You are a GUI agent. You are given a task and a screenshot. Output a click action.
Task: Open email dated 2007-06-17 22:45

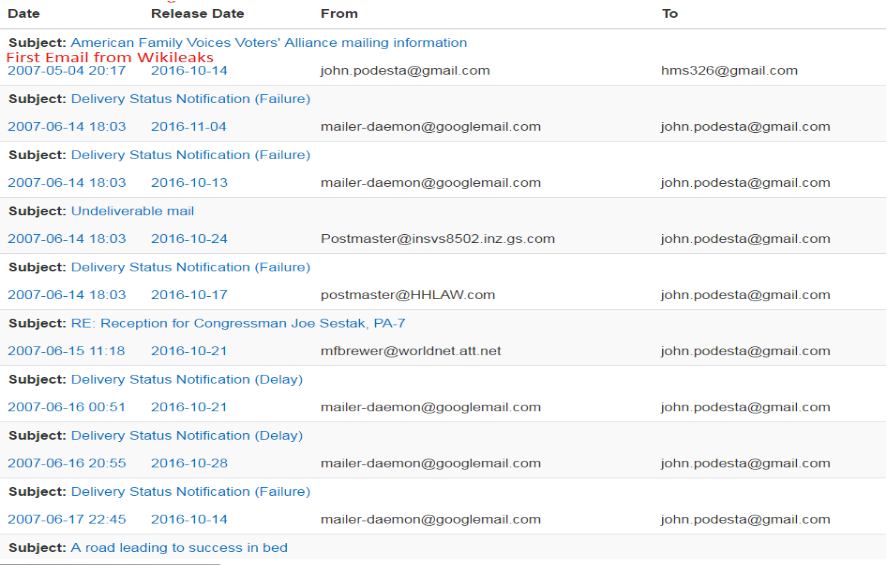click(67, 520)
